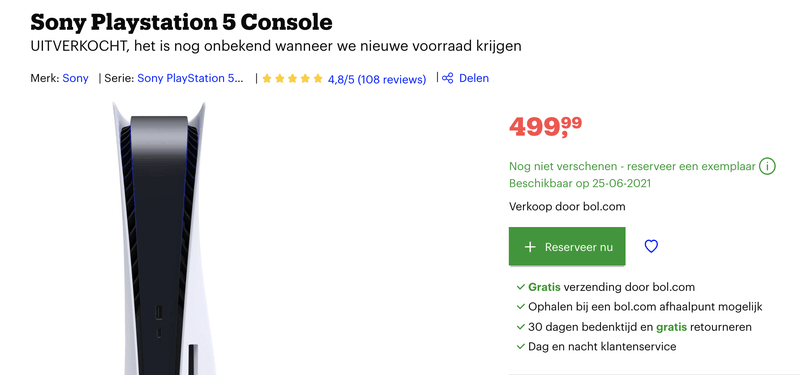The image size is (800, 375).
Task: Click the five-star rating icons
Action: click(292, 79)
